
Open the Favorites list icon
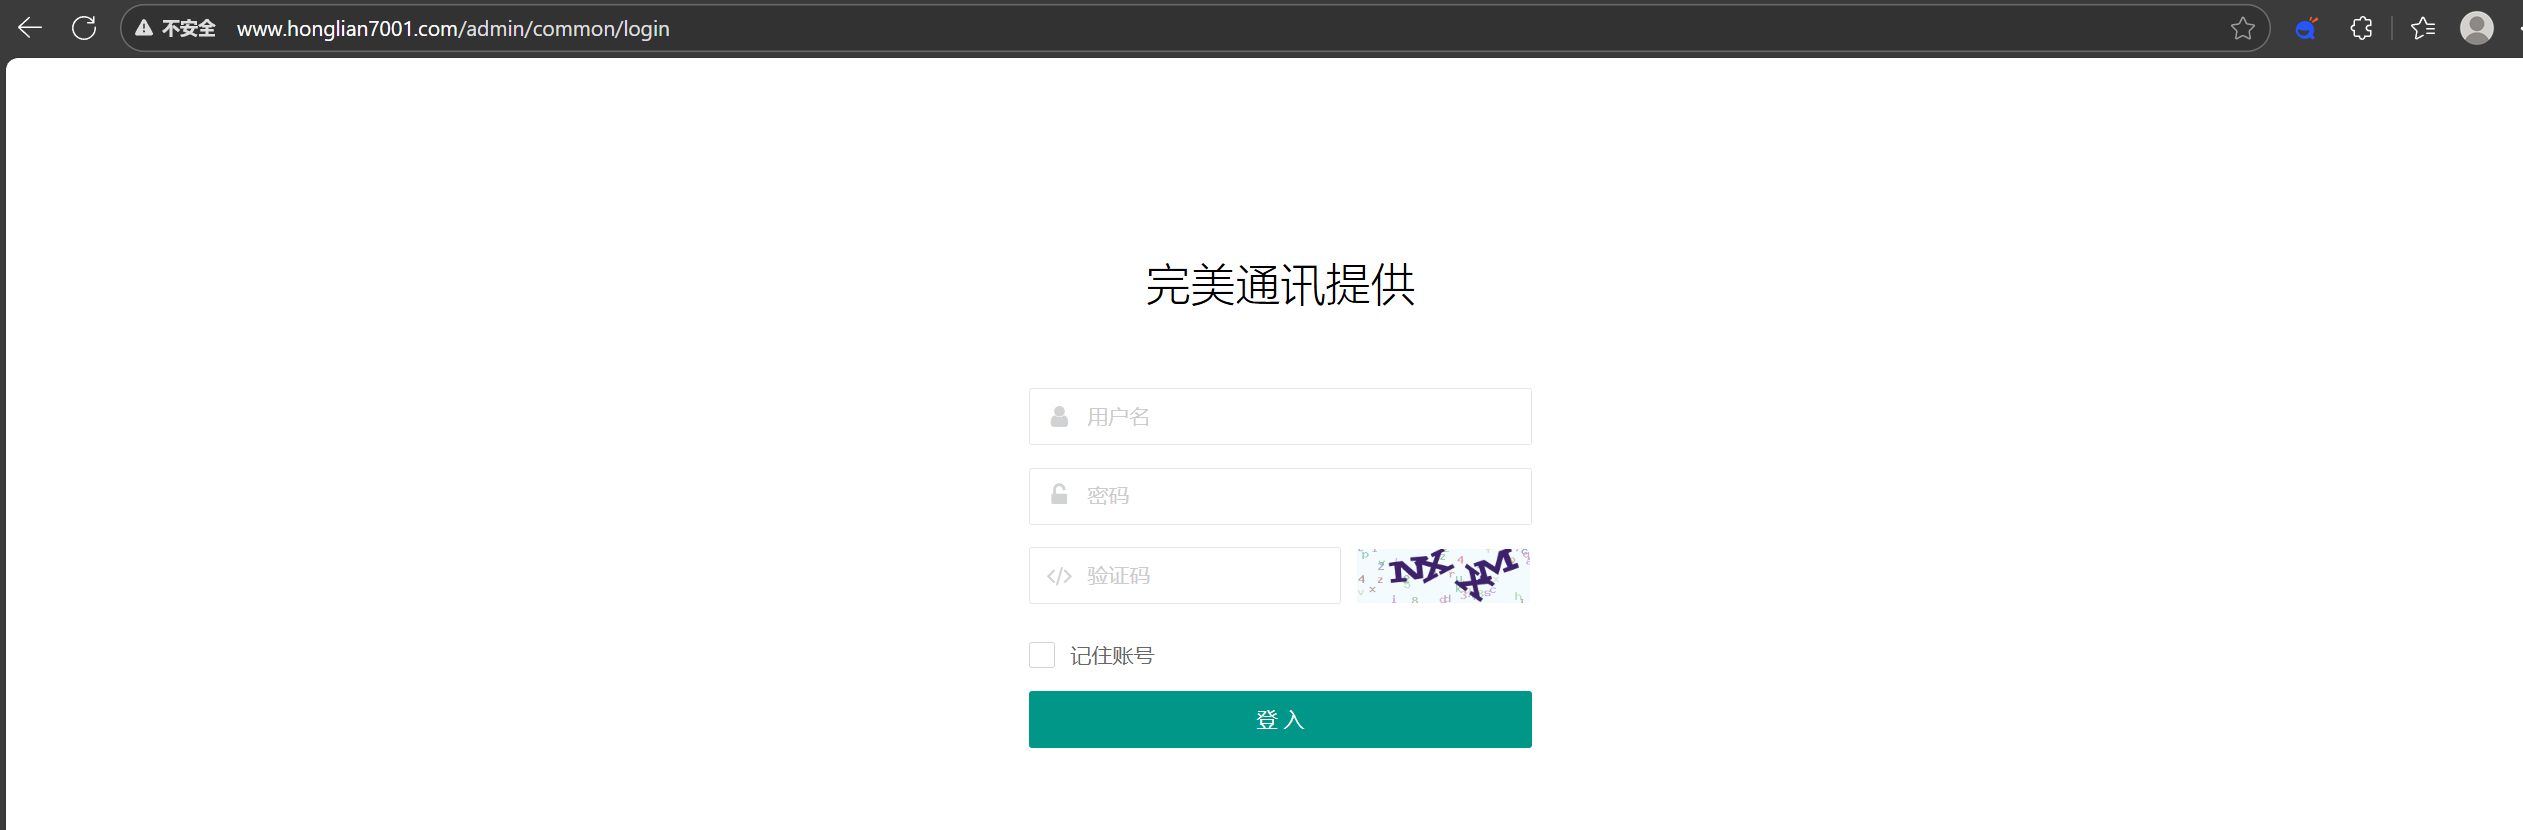click(x=2423, y=28)
